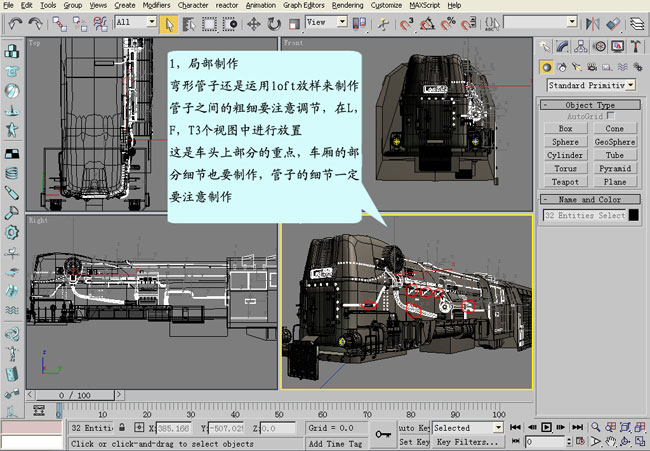Screen dimensions: 650x451
Task: Click the Cylinder primitive button
Action: [565, 155]
